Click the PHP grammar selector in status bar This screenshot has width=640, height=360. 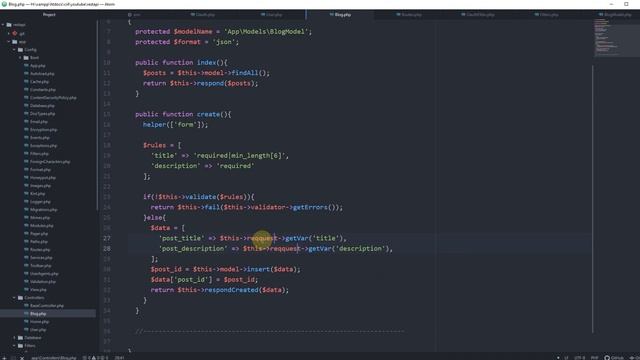595,358
